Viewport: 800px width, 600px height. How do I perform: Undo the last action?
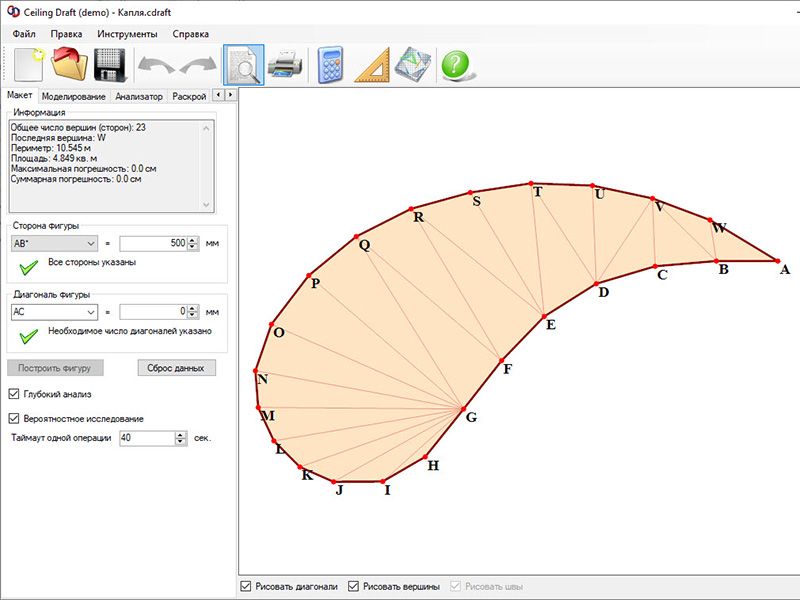[x=157, y=66]
